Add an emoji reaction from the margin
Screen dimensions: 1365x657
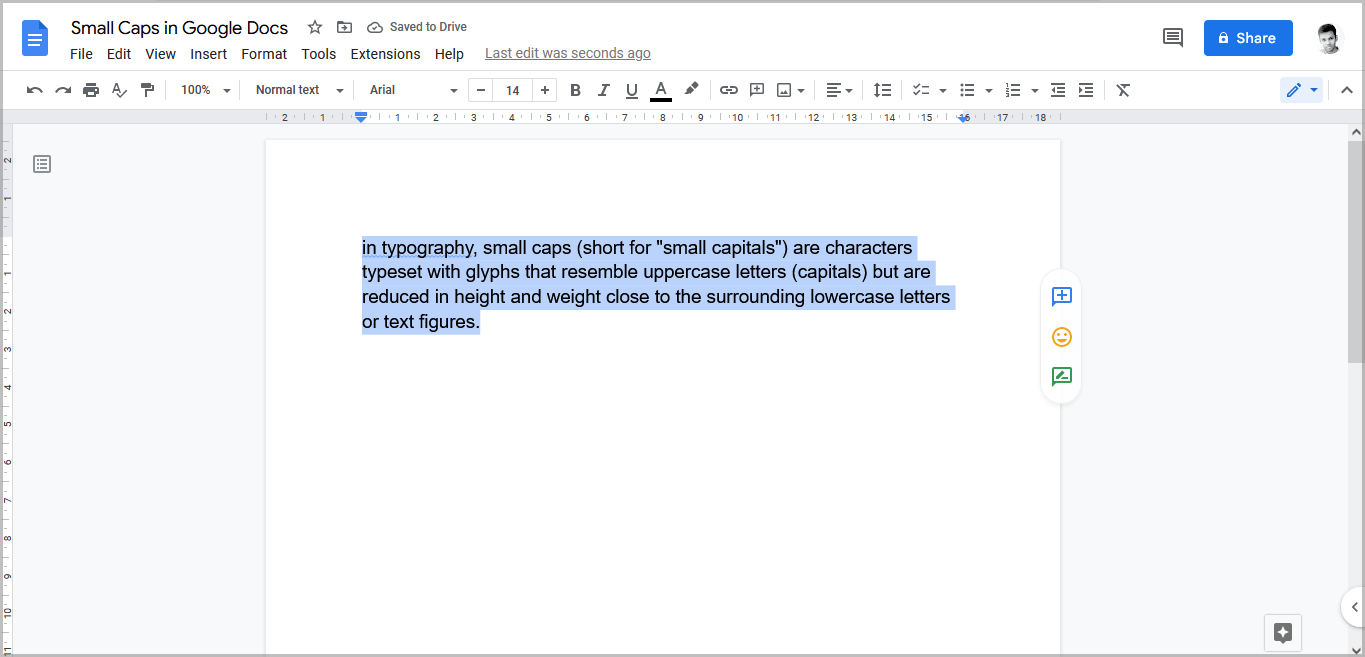(x=1061, y=337)
